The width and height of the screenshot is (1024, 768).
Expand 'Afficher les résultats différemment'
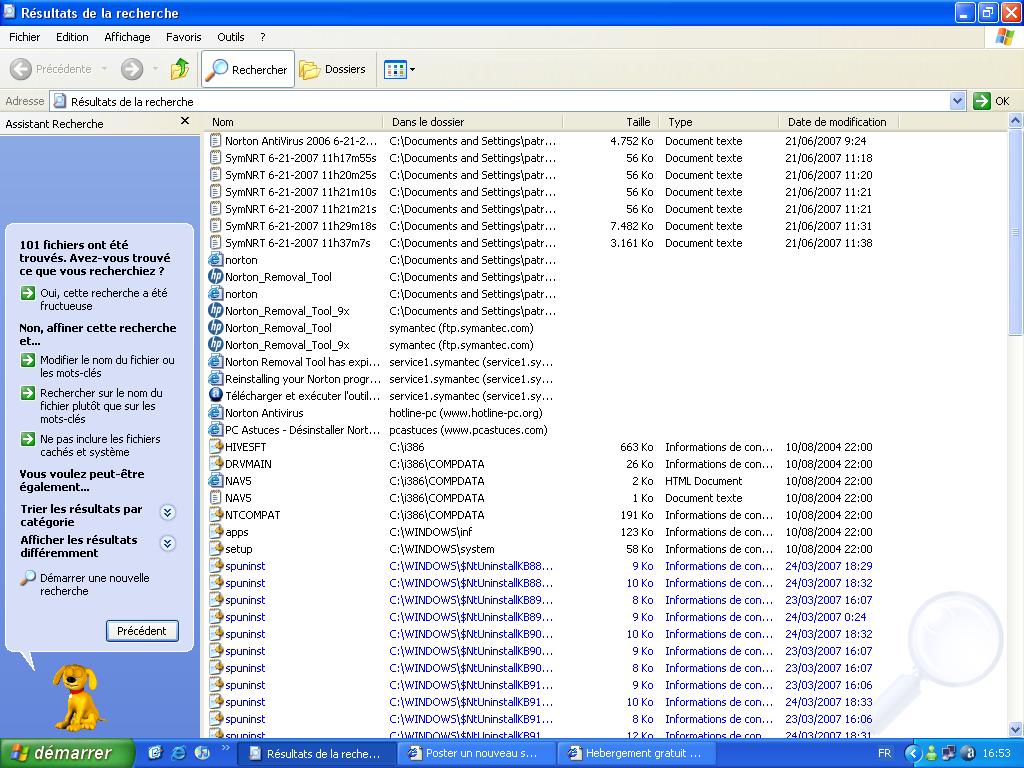click(x=168, y=543)
